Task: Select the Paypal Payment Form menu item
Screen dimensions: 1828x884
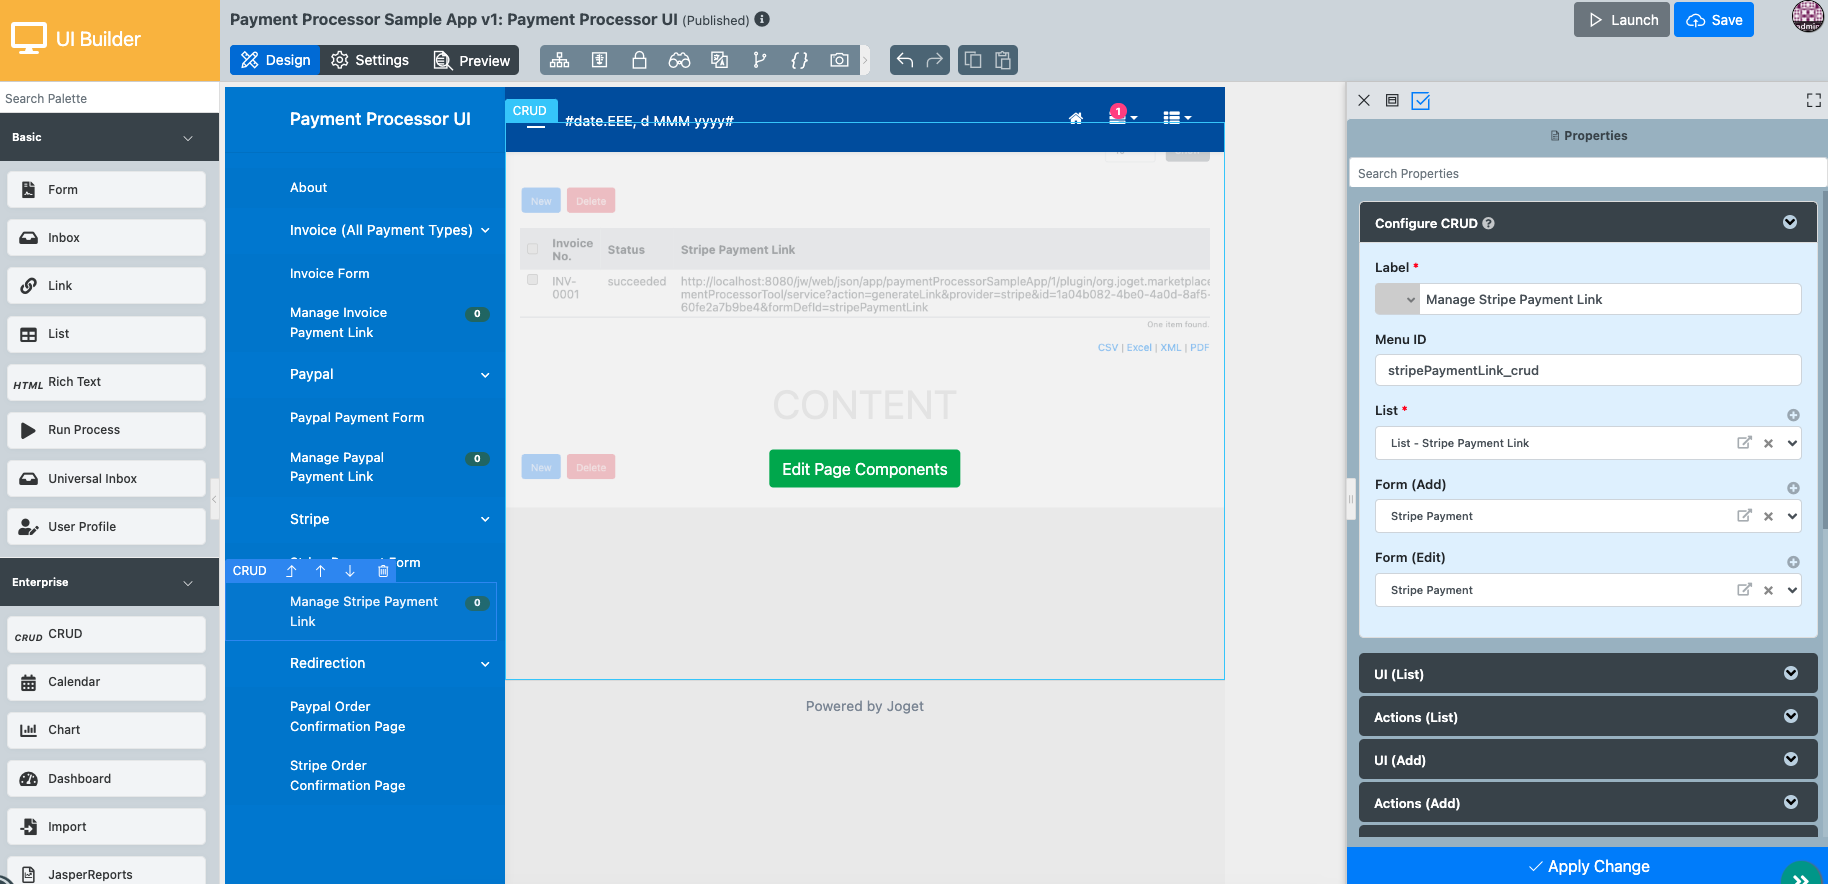Action: coord(357,417)
